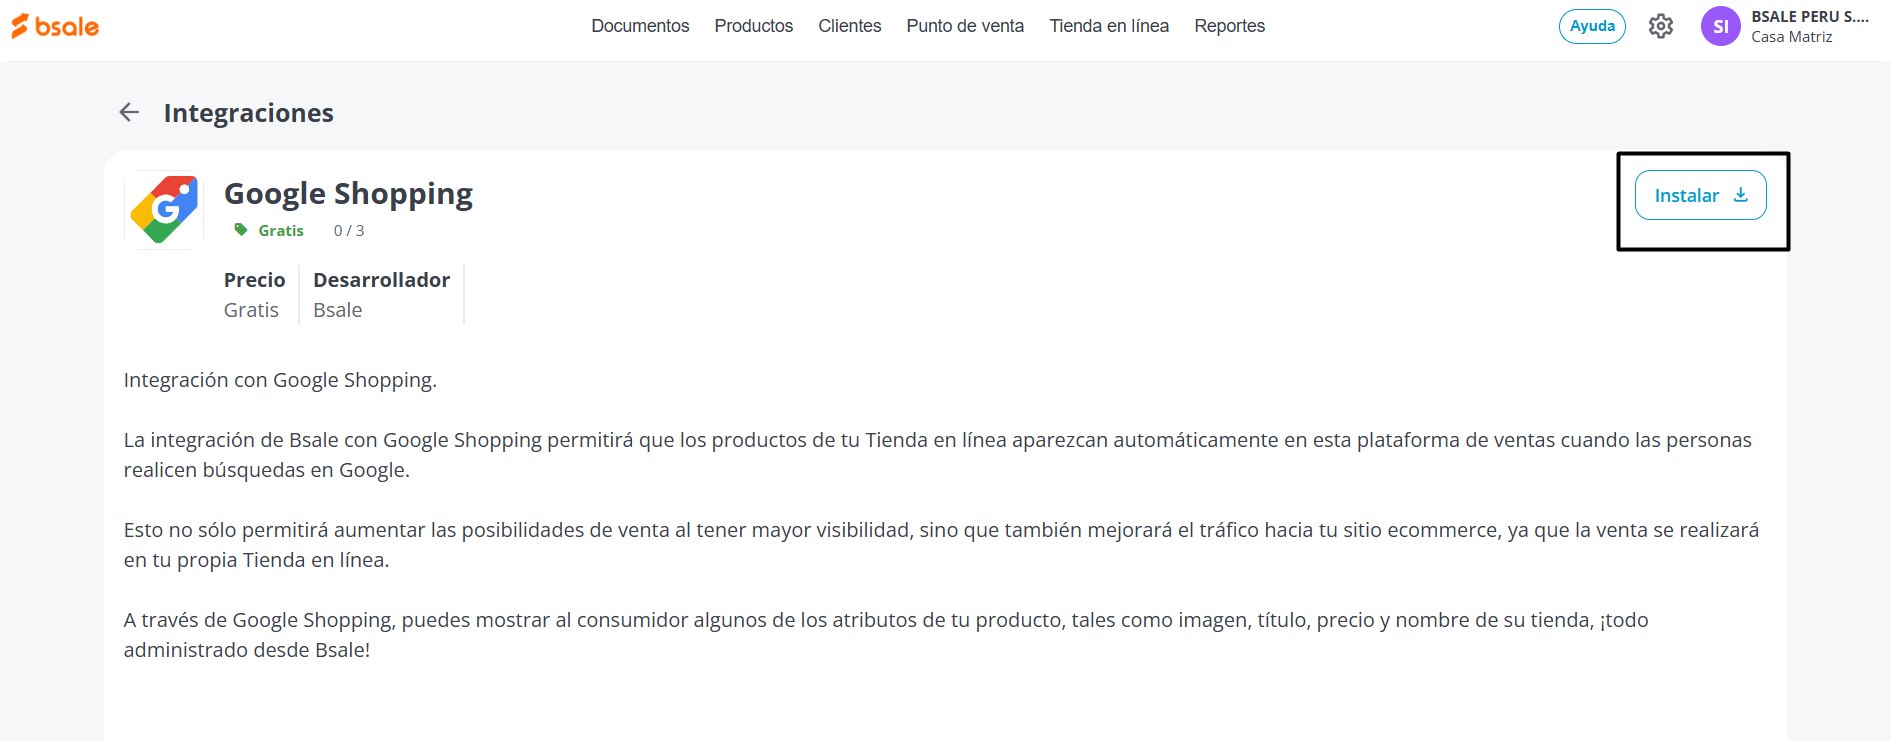Click the Google Shopping title

click(x=348, y=193)
